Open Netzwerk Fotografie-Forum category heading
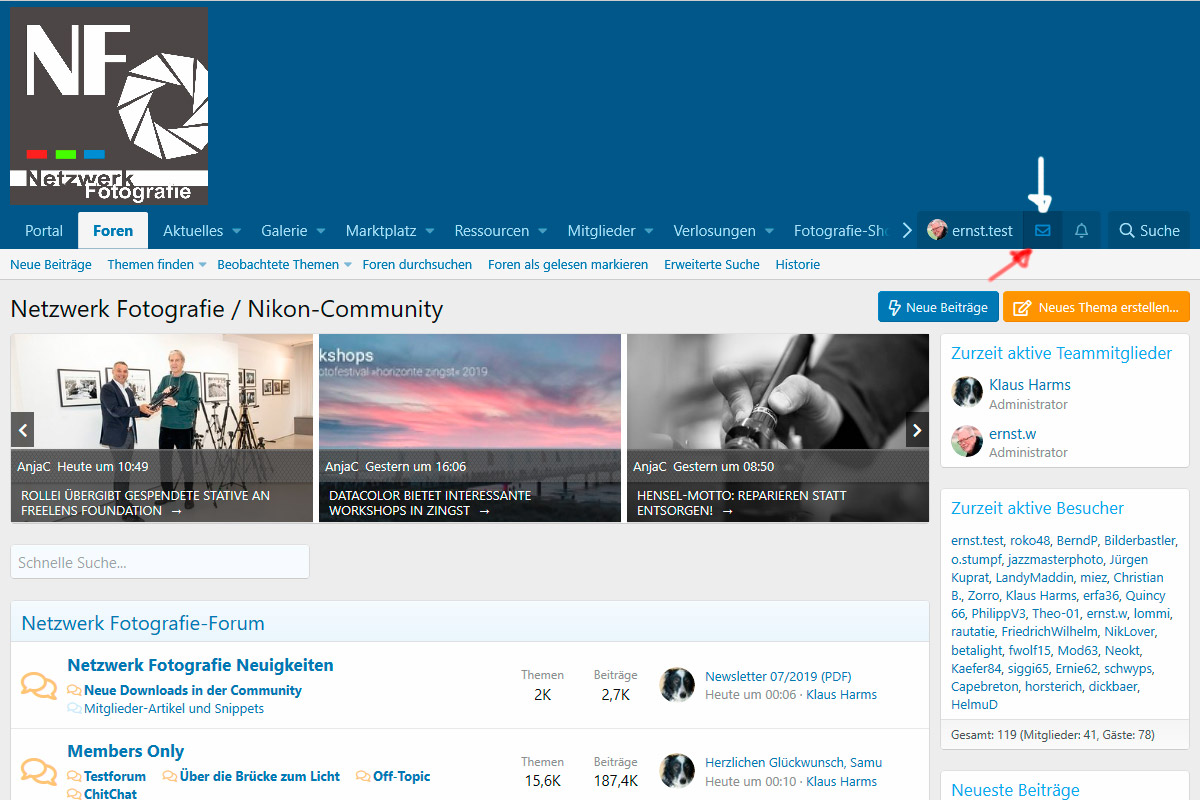The height and width of the screenshot is (800, 1200). [143, 623]
